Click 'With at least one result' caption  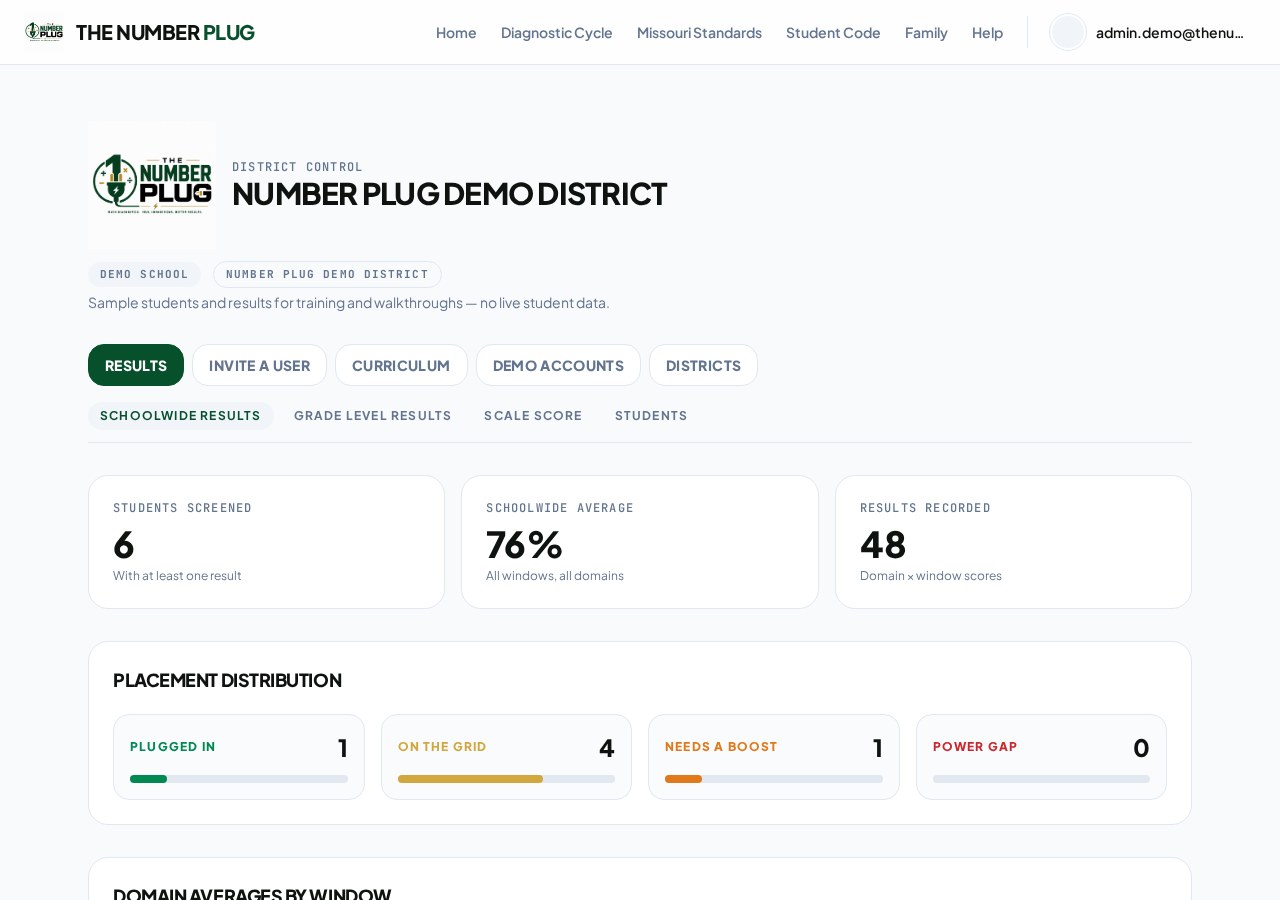point(177,576)
